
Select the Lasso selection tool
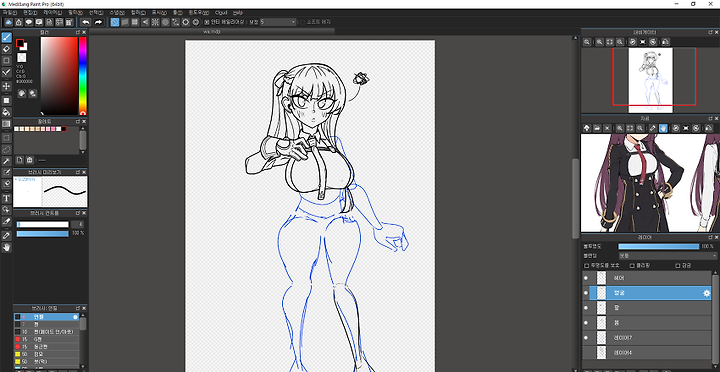coord(6,149)
